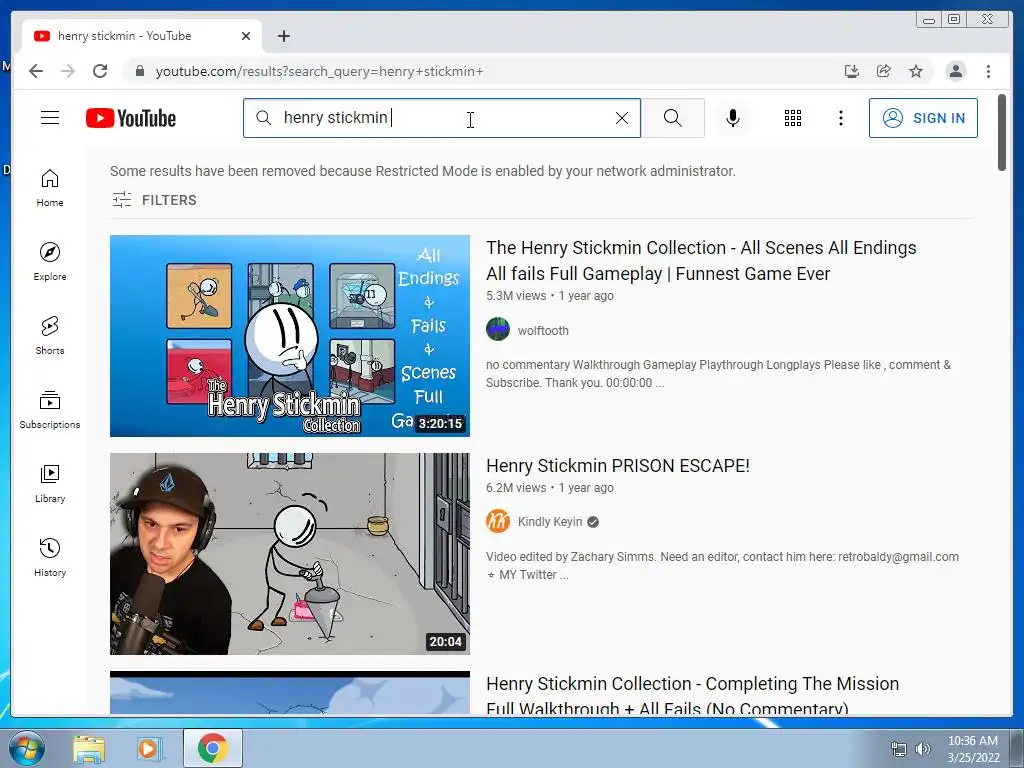Click the YouTube logo
This screenshot has width=1024, height=768.
[131, 118]
